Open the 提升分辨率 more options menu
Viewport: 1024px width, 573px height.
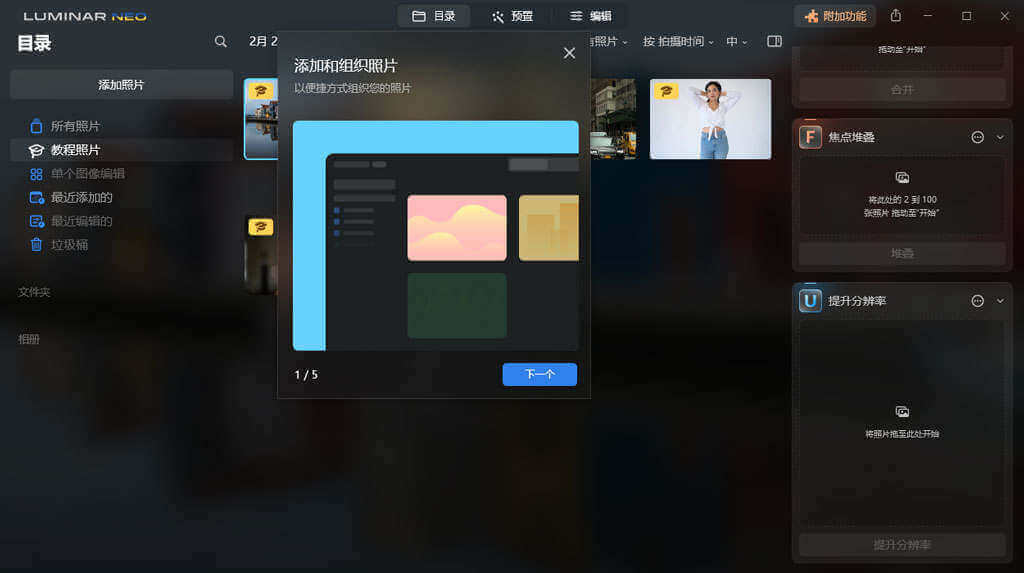pyautogui.click(x=978, y=301)
